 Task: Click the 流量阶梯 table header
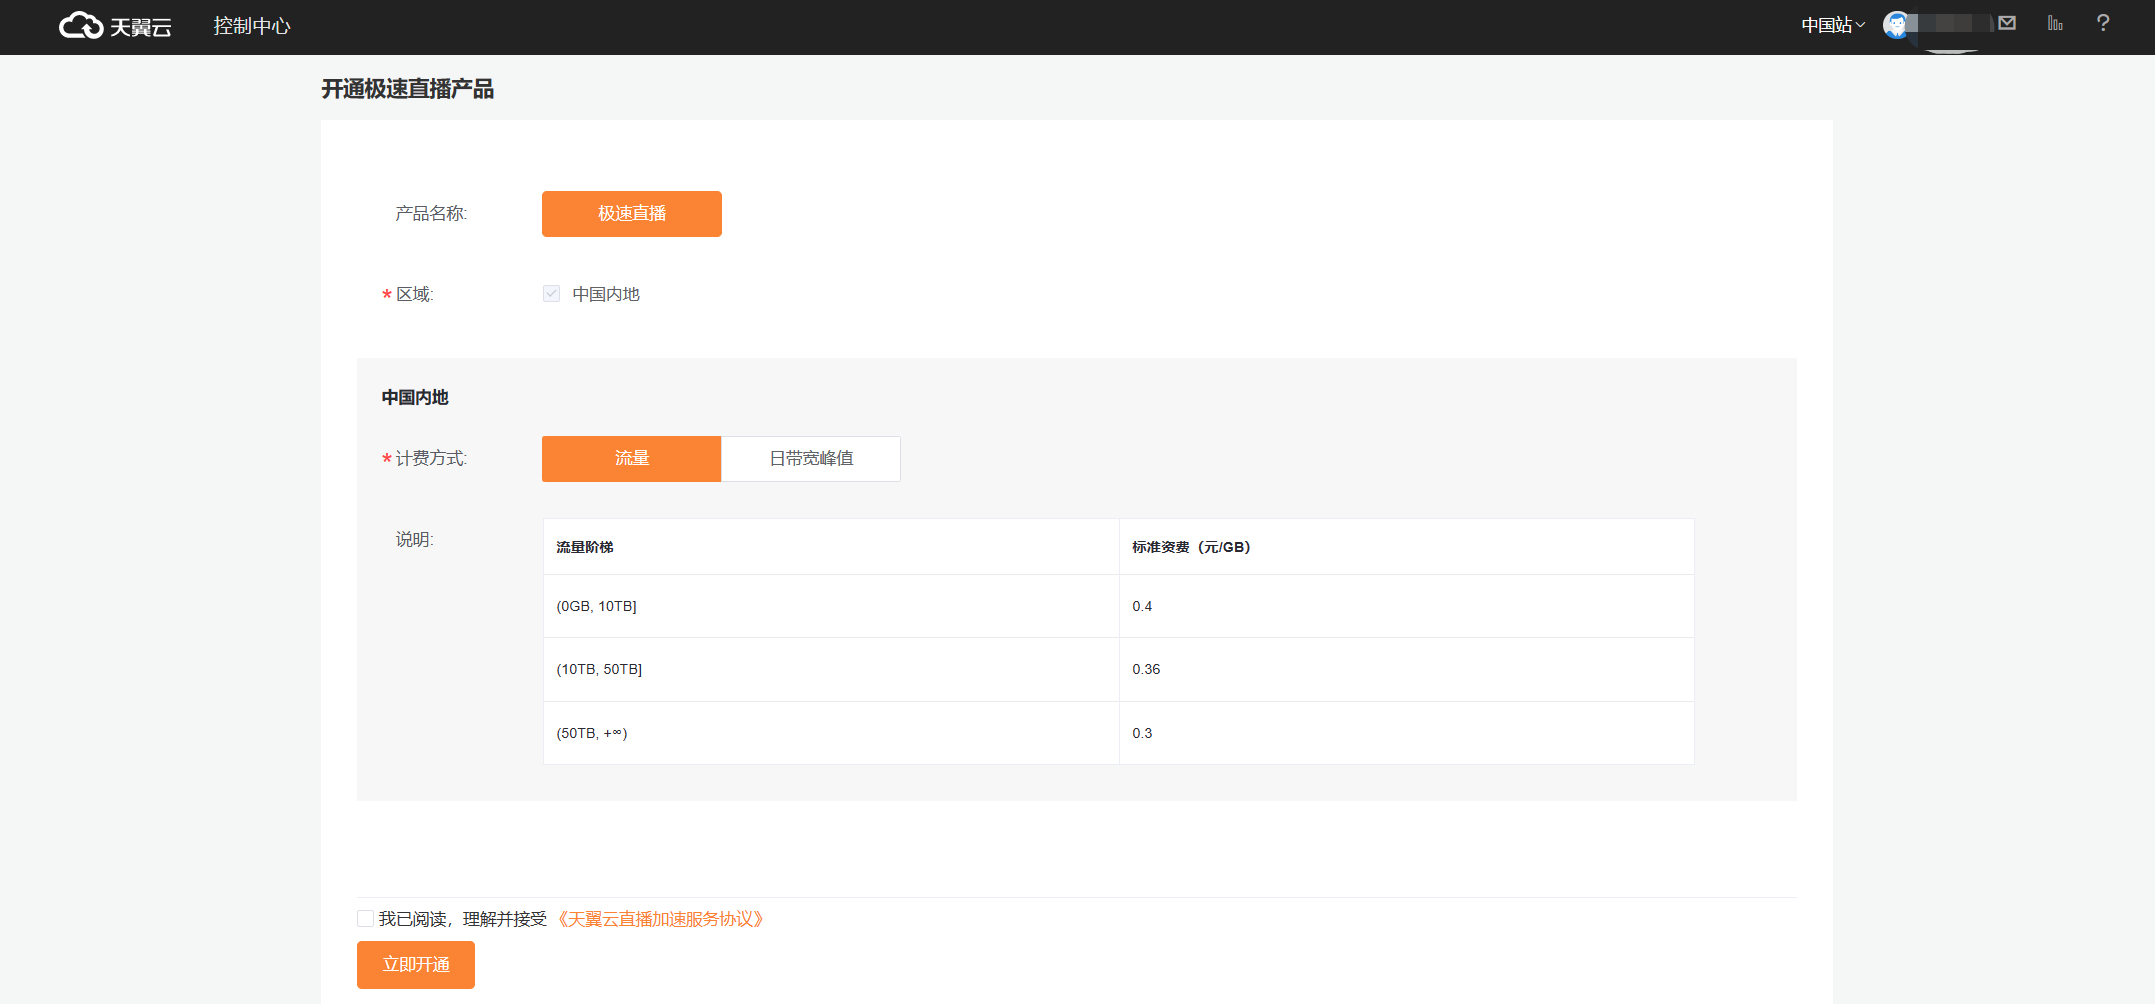(831, 547)
